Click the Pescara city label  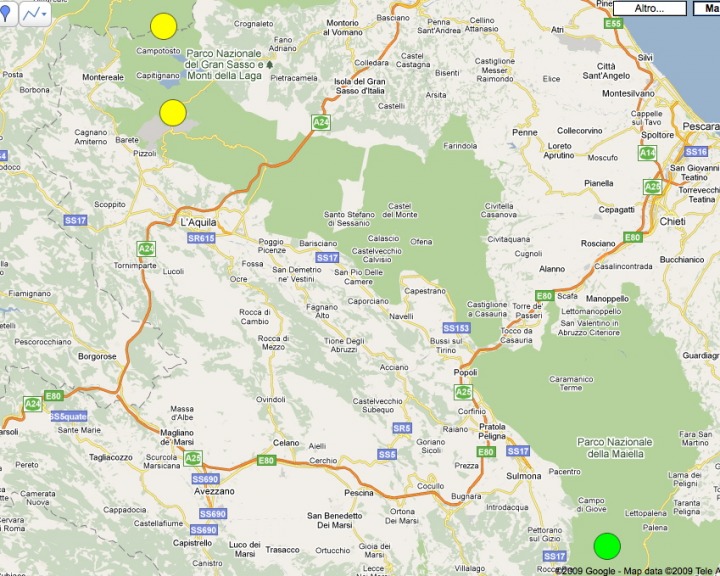(701, 126)
